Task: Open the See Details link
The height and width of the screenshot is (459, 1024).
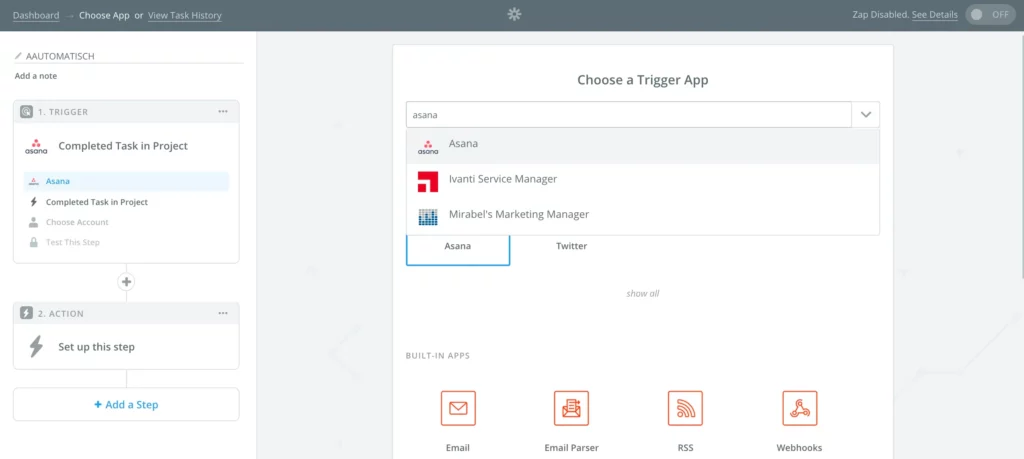Action: click(935, 14)
